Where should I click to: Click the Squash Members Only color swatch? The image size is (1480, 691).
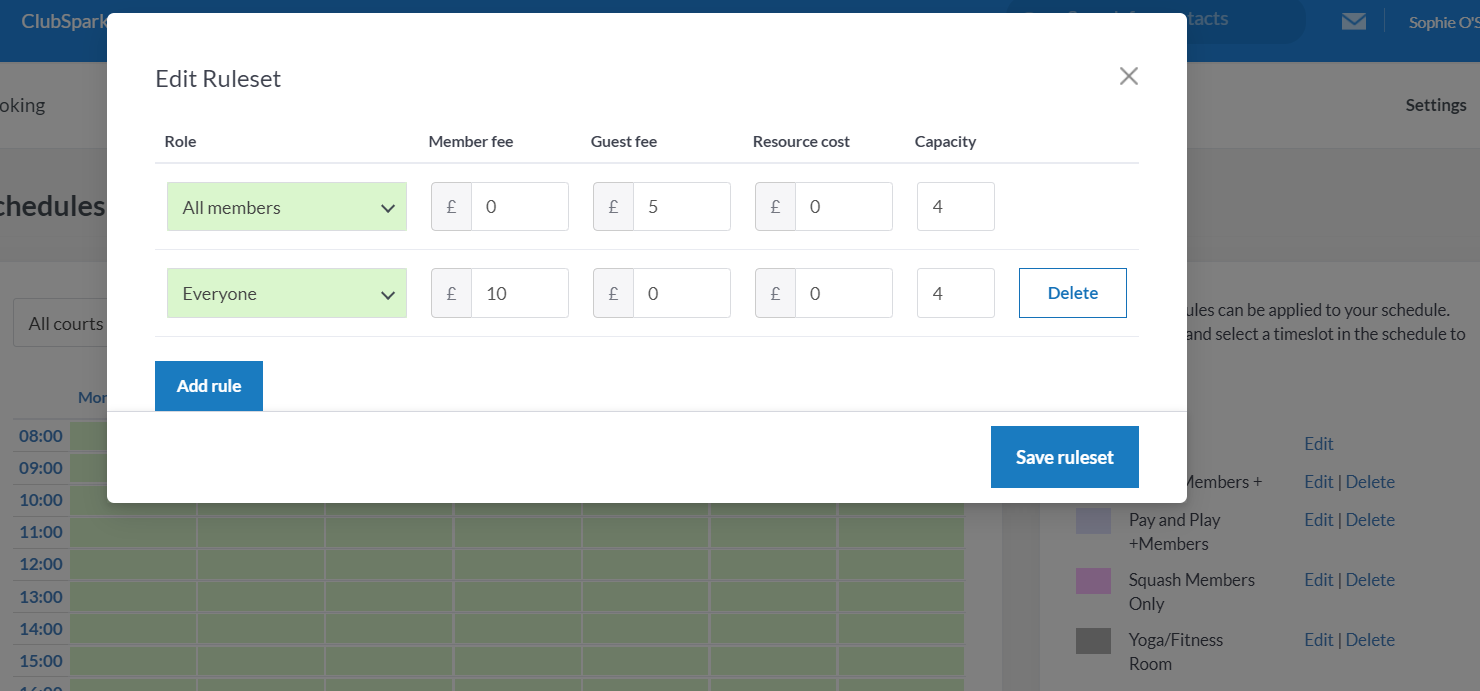(1093, 581)
